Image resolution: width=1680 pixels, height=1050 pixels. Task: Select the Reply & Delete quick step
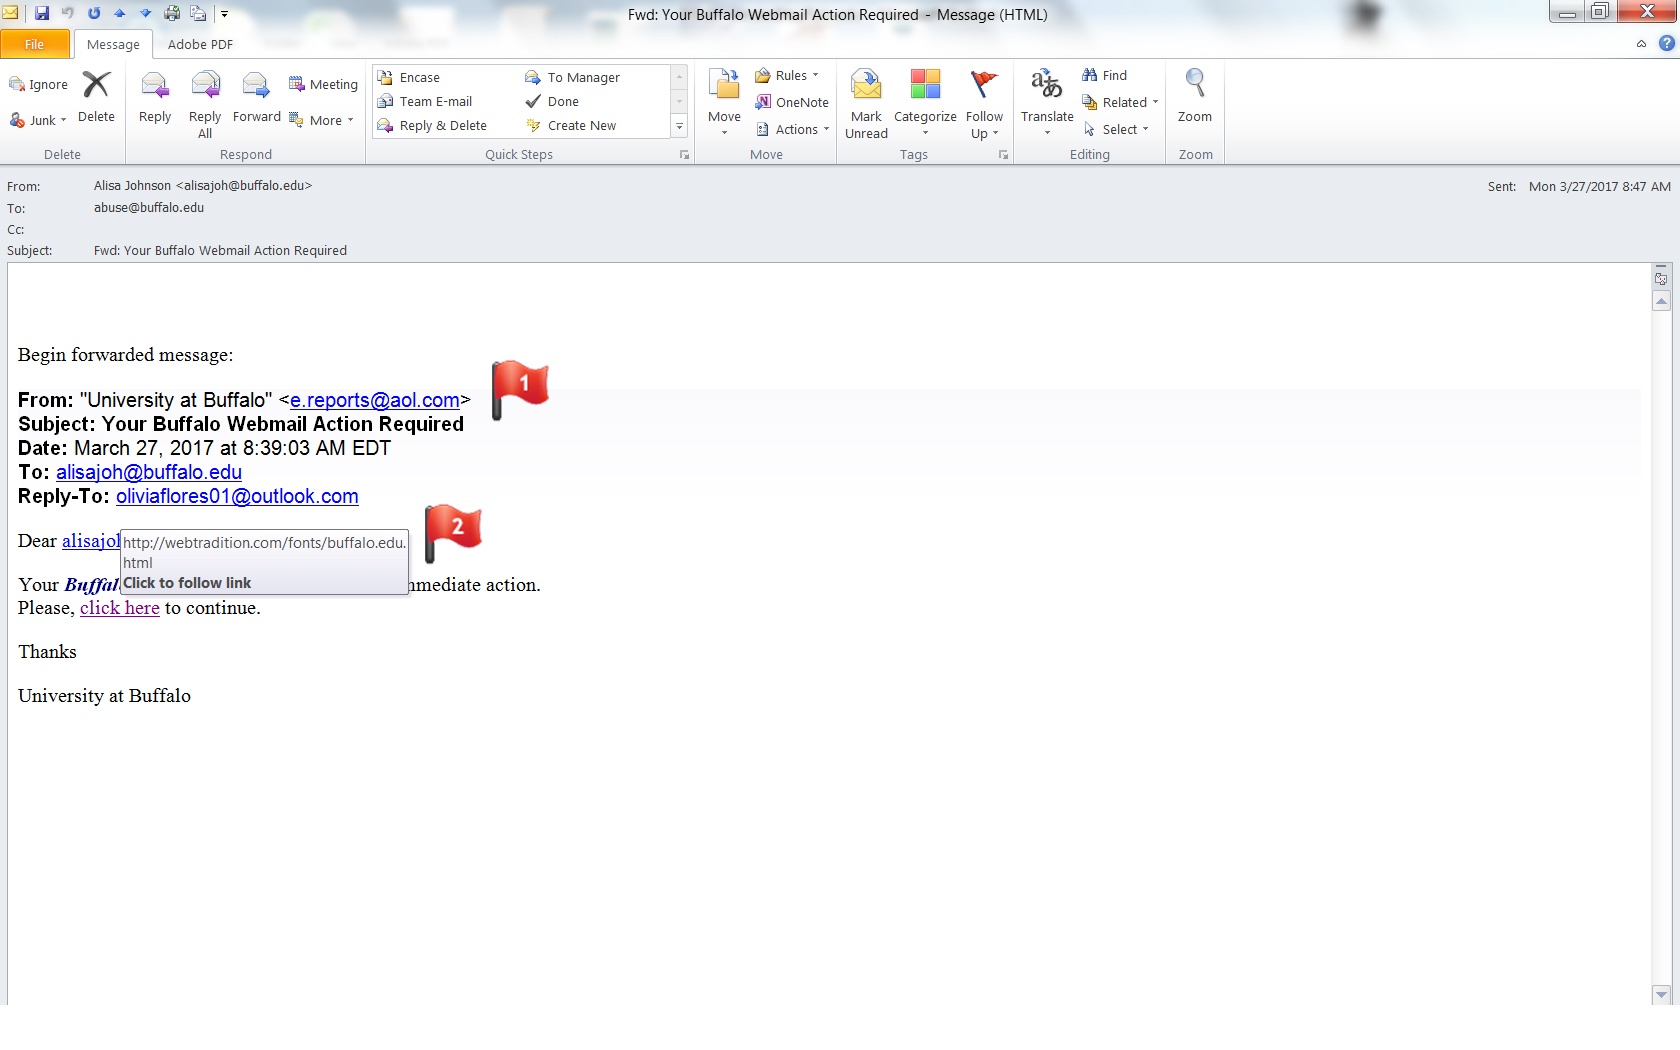442,126
